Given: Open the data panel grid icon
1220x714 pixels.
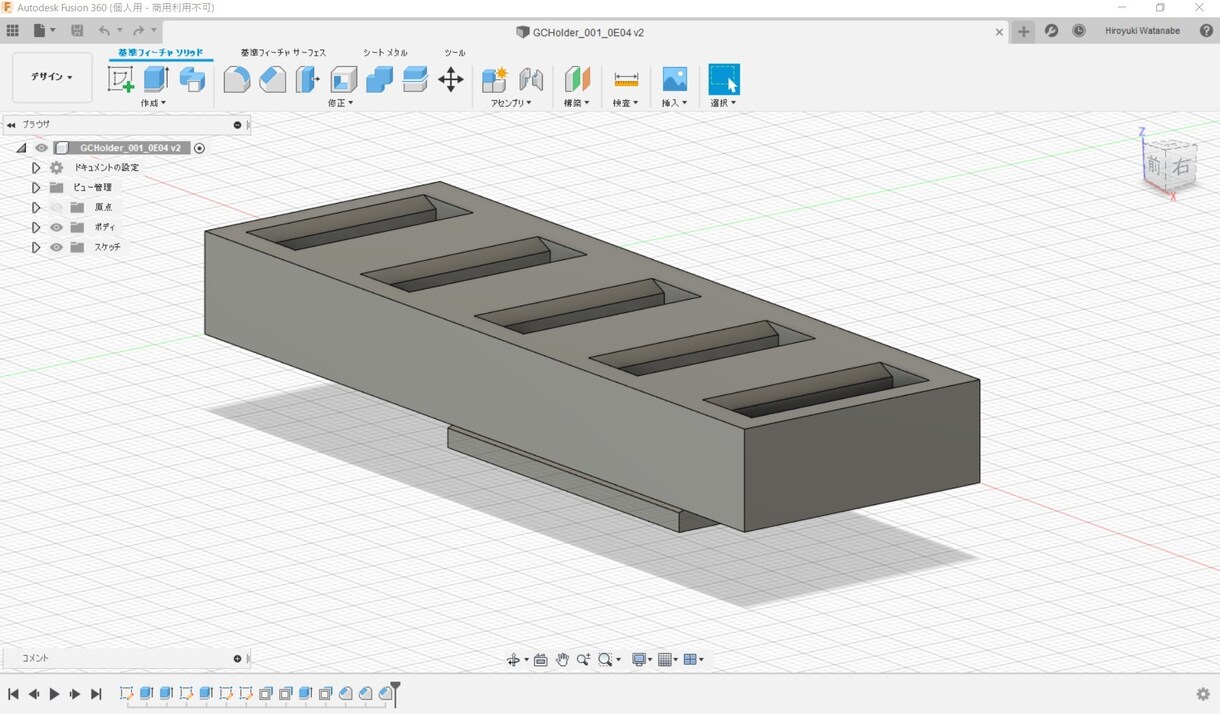Looking at the screenshot, I should 13,31.
